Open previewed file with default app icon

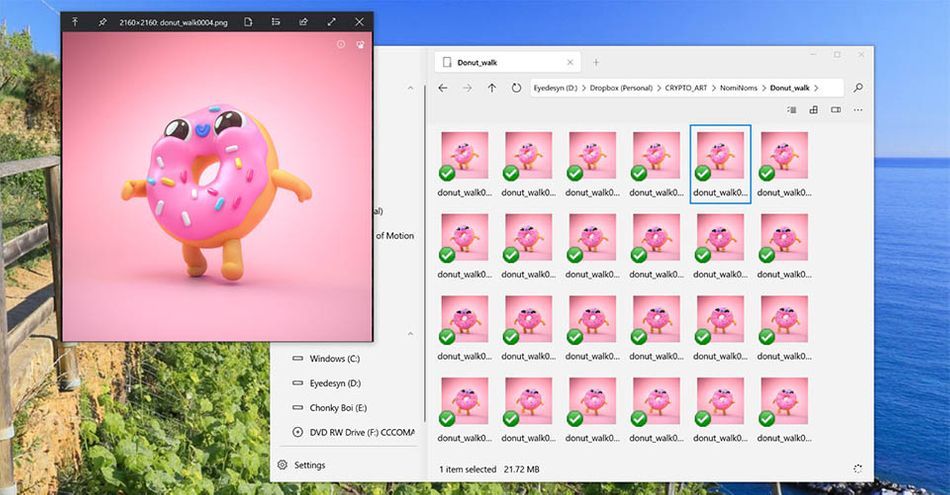coord(248,22)
